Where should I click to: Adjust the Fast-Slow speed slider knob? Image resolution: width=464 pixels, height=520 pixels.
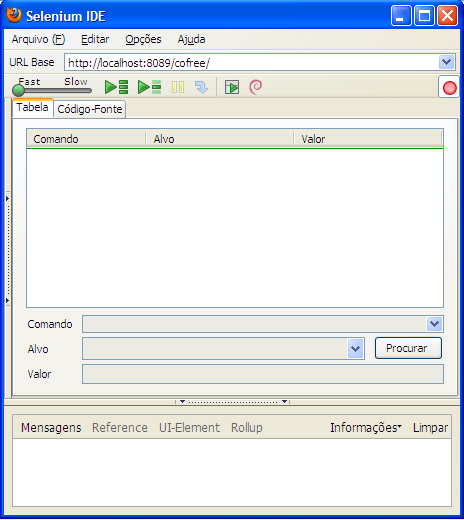tap(18, 90)
